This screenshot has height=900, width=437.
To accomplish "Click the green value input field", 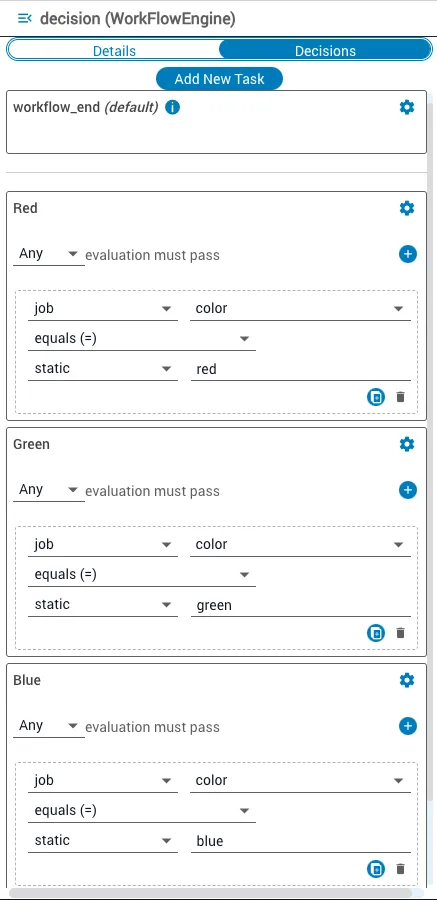I will click(x=300, y=605).
